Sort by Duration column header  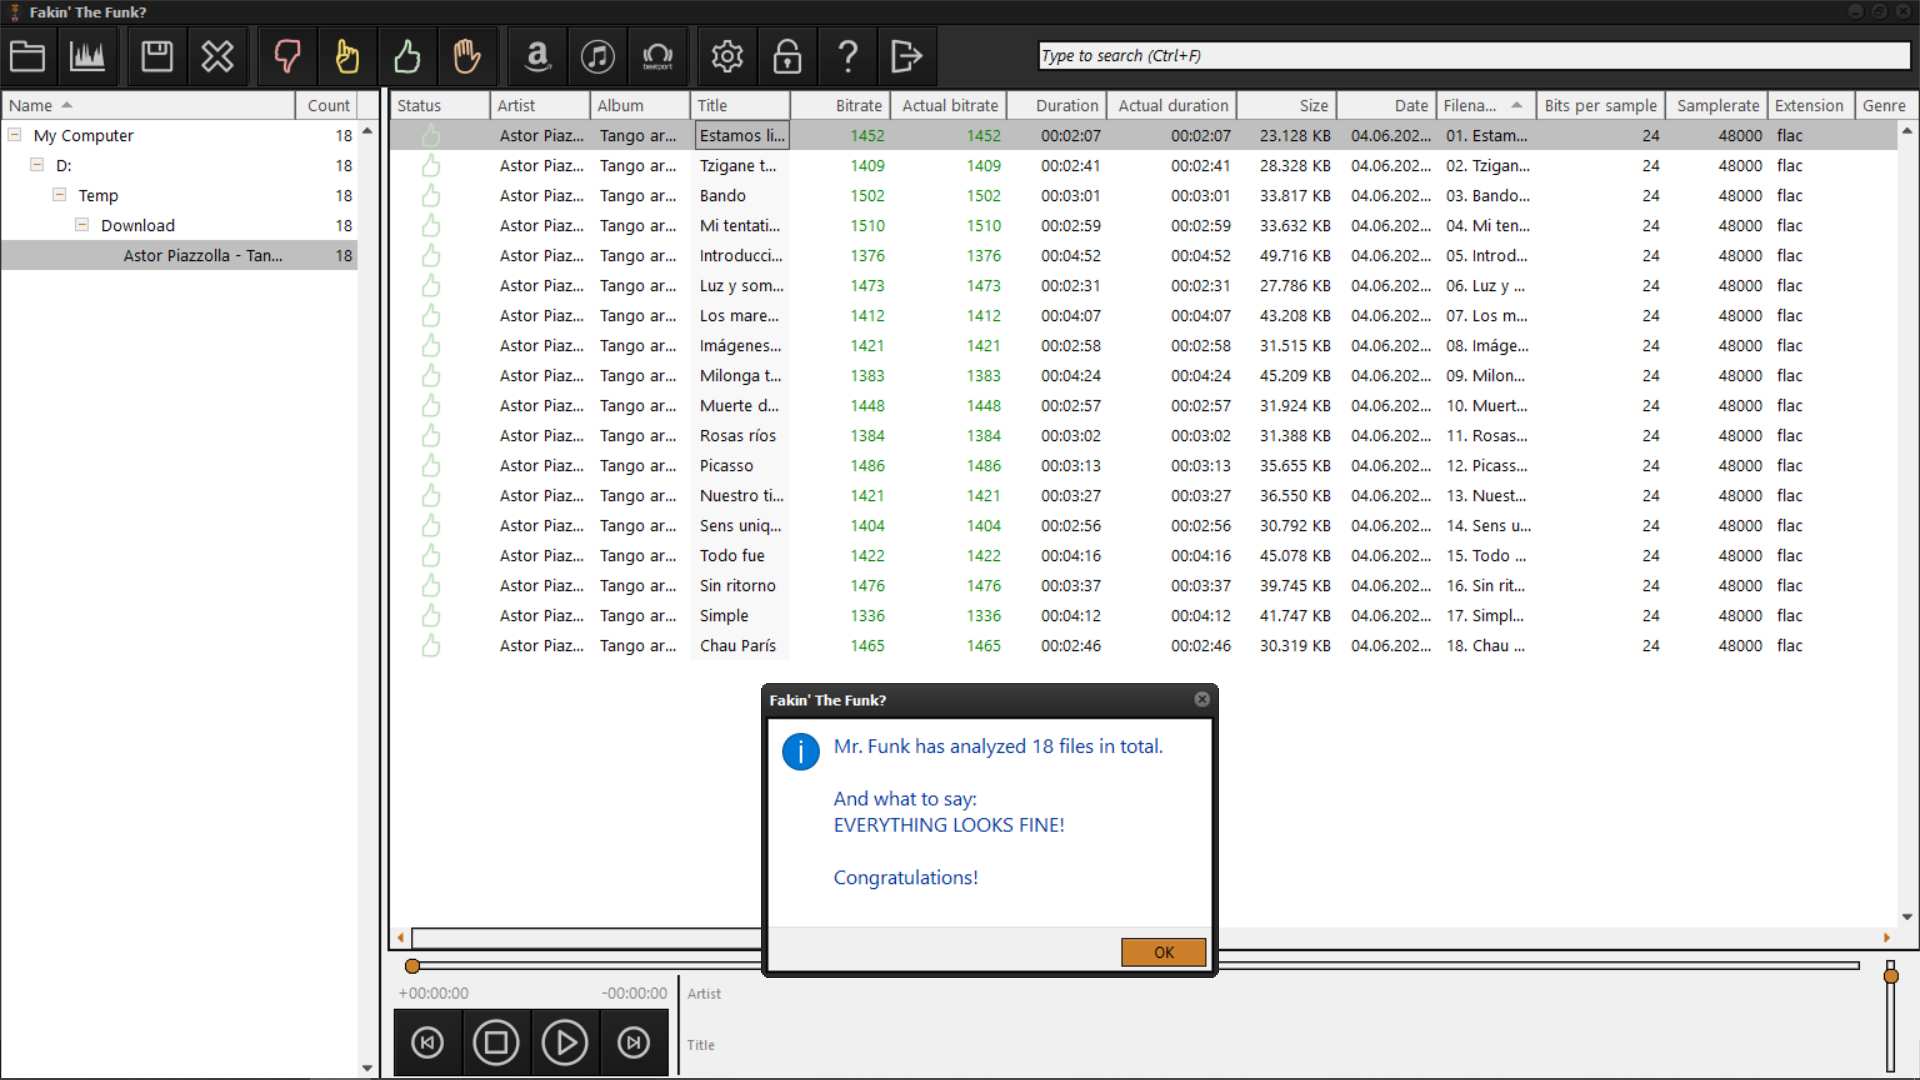click(x=1057, y=105)
